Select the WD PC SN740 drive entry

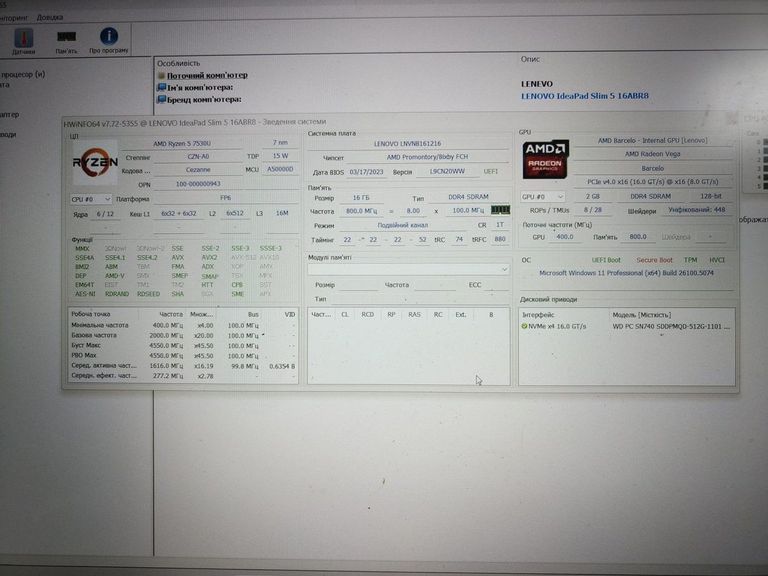pos(671,326)
